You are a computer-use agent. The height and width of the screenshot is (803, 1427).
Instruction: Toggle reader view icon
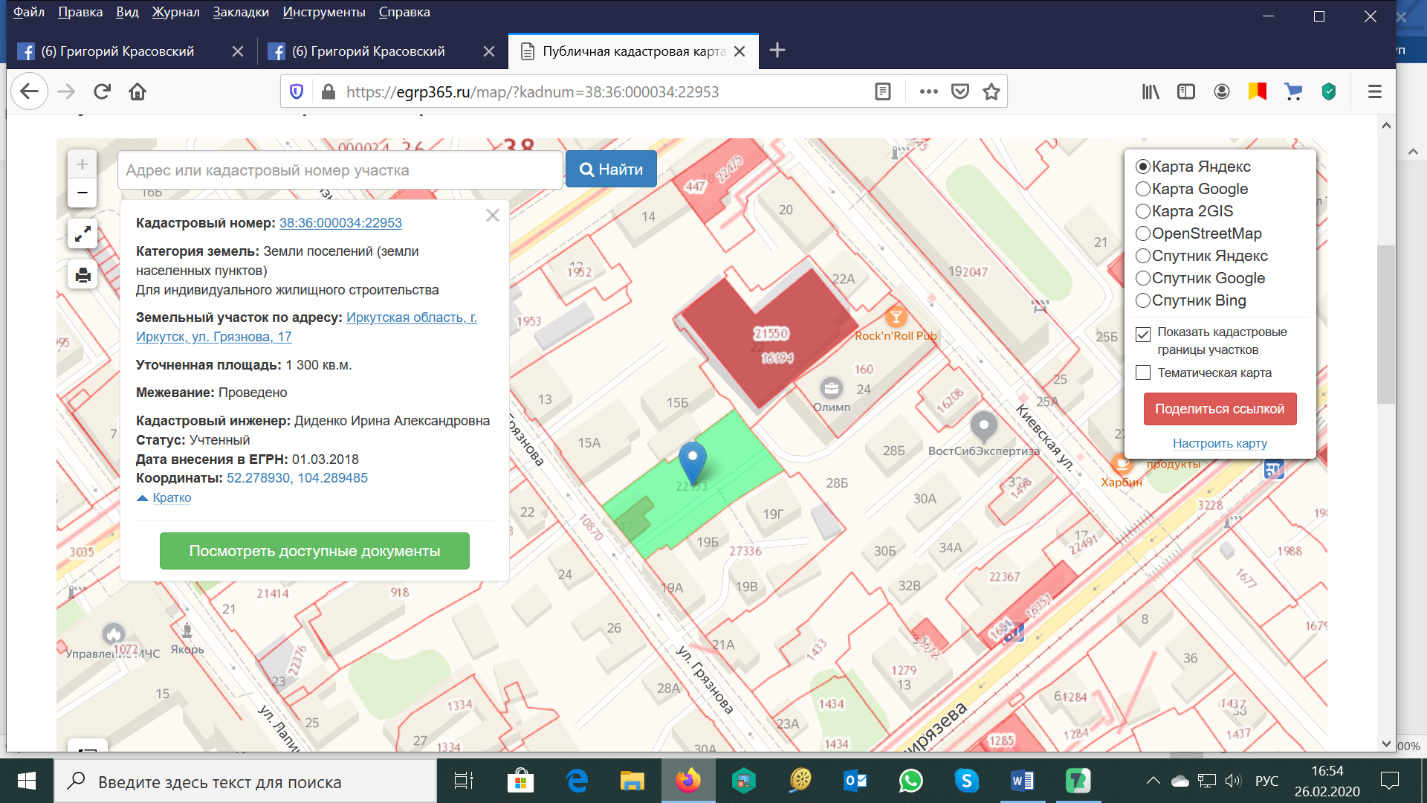pyautogui.click(x=882, y=91)
